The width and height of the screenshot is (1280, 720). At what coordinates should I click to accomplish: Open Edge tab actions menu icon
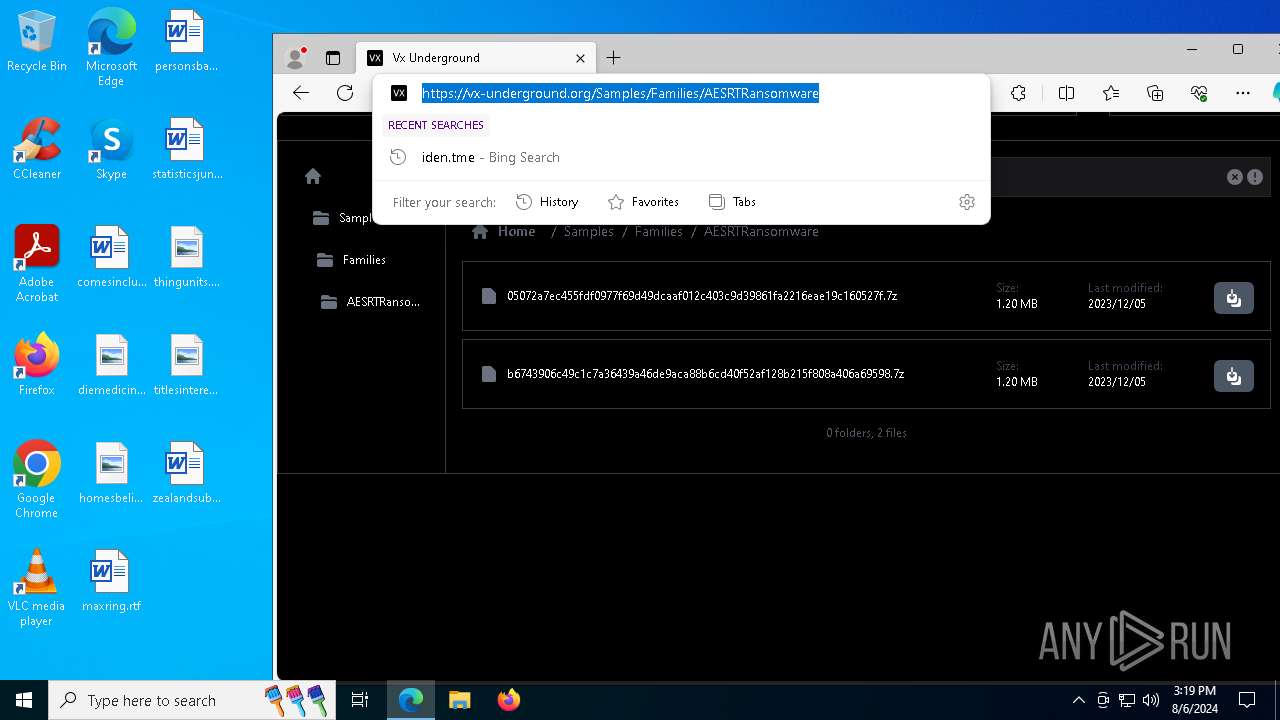tap(333, 58)
